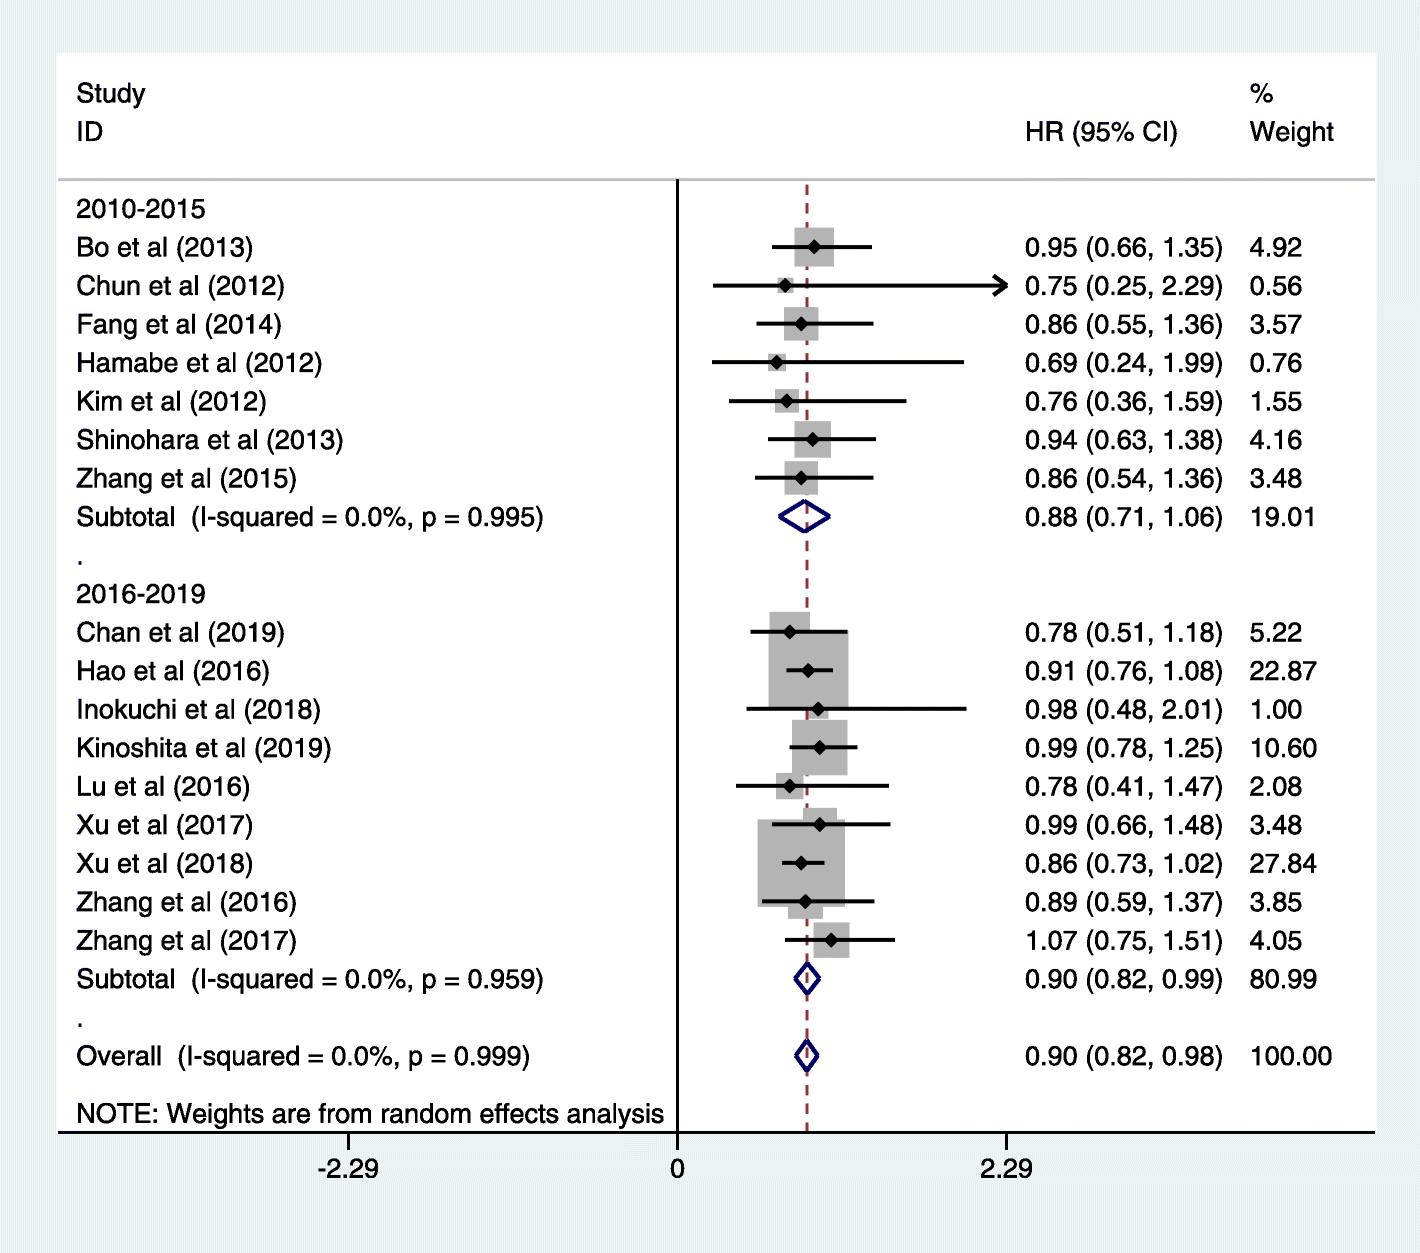The width and height of the screenshot is (1420, 1253).
Task: Select weight value '27.84' for Xu 2018
Action: coord(1283,864)
